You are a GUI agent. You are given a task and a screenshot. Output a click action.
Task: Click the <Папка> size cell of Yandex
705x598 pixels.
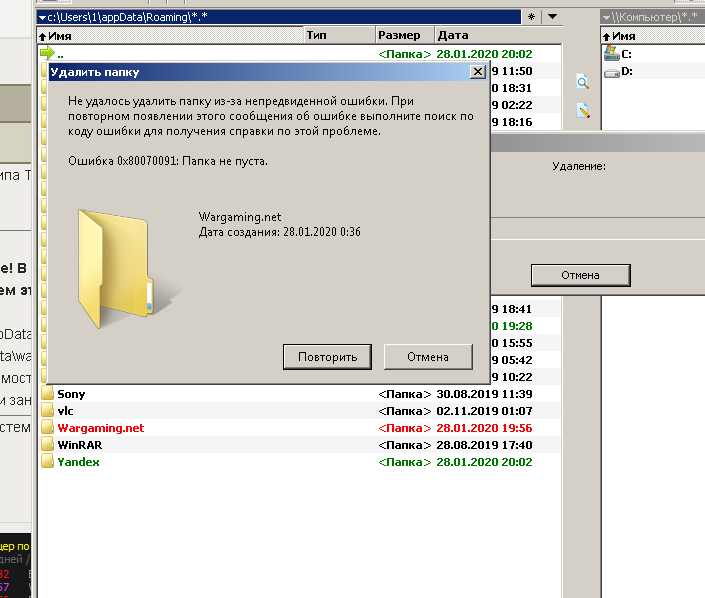point(405,463)
